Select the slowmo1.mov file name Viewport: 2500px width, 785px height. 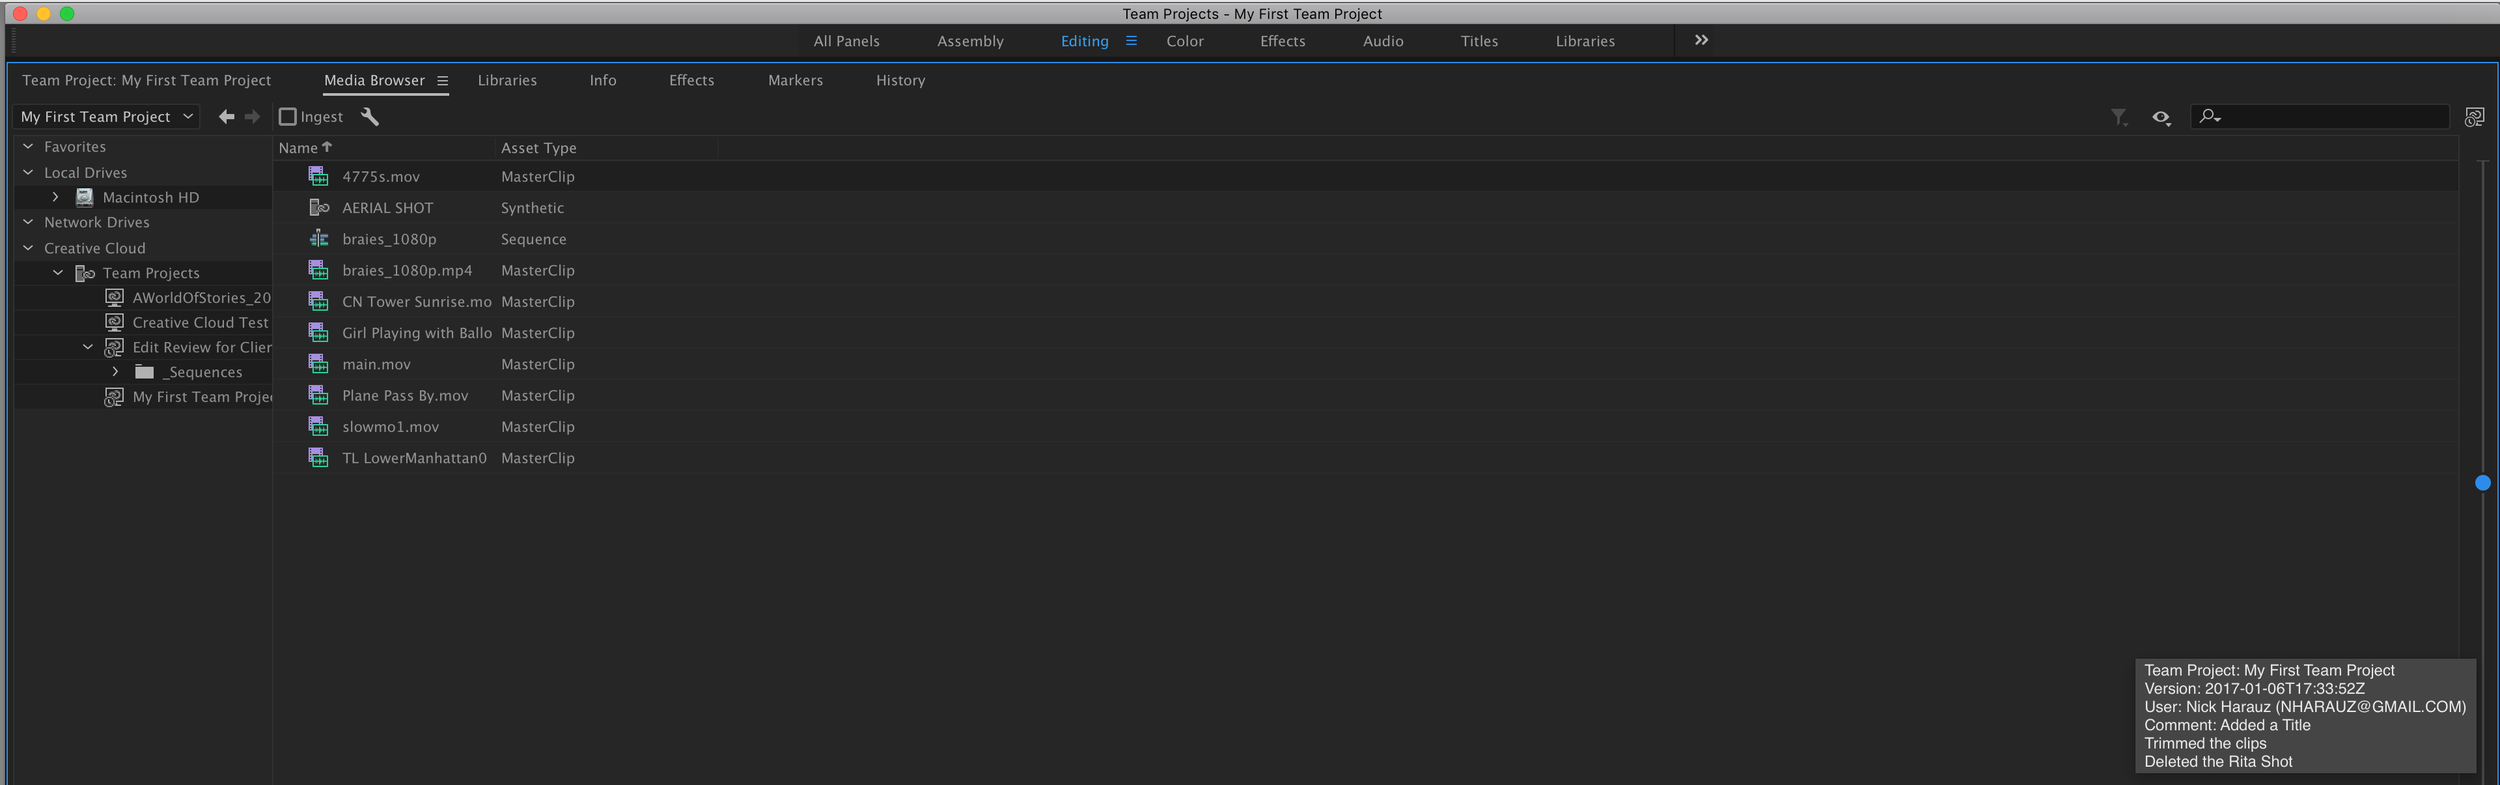click(390, 427)
